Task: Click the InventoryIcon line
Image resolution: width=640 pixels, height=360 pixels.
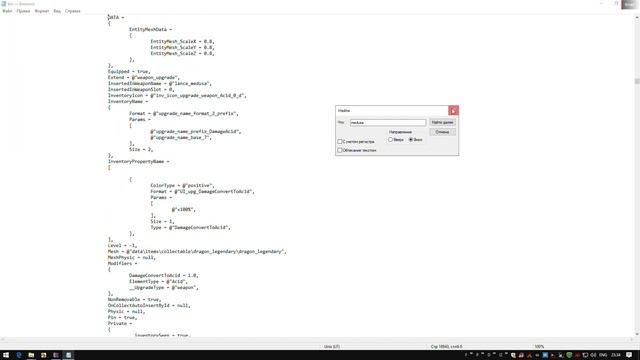Action: pyautogui.click(x=177, y=96)
